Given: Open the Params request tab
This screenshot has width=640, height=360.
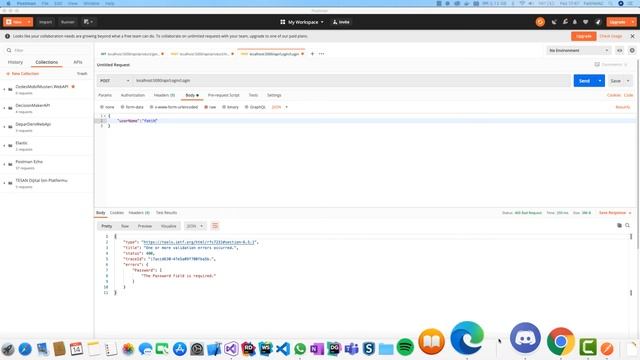Looking at the screenshot, I should (x=105, y=95).
